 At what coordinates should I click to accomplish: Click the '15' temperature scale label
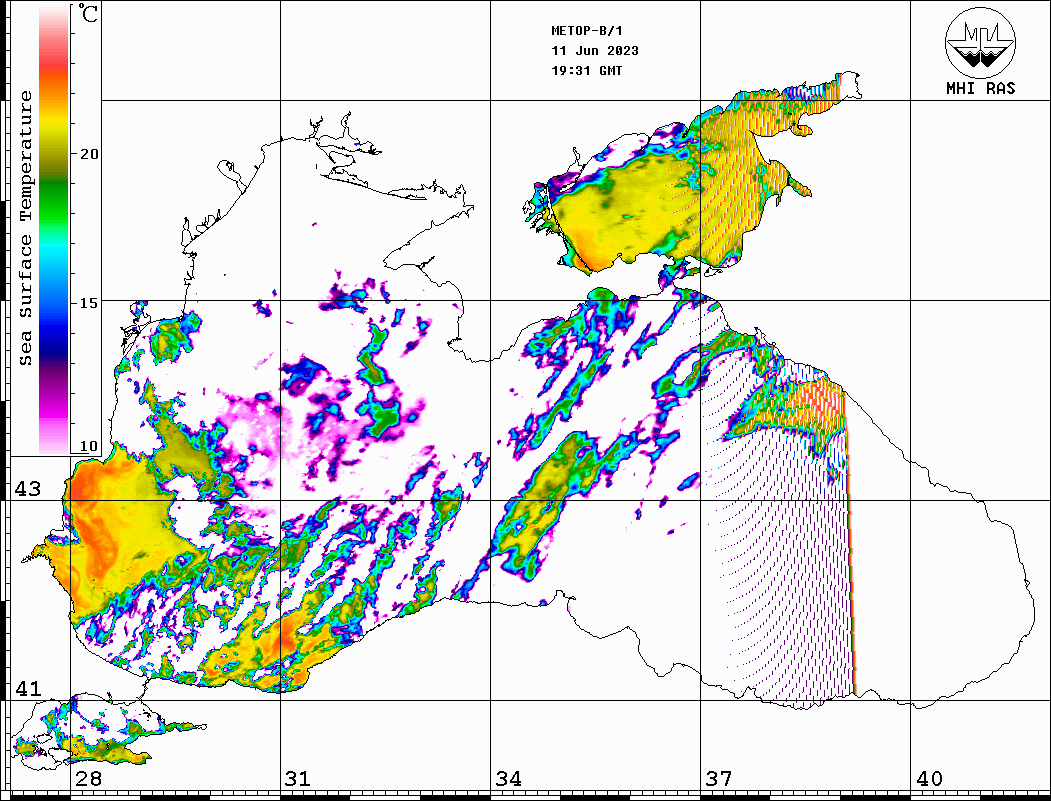(x=89, y=303)
